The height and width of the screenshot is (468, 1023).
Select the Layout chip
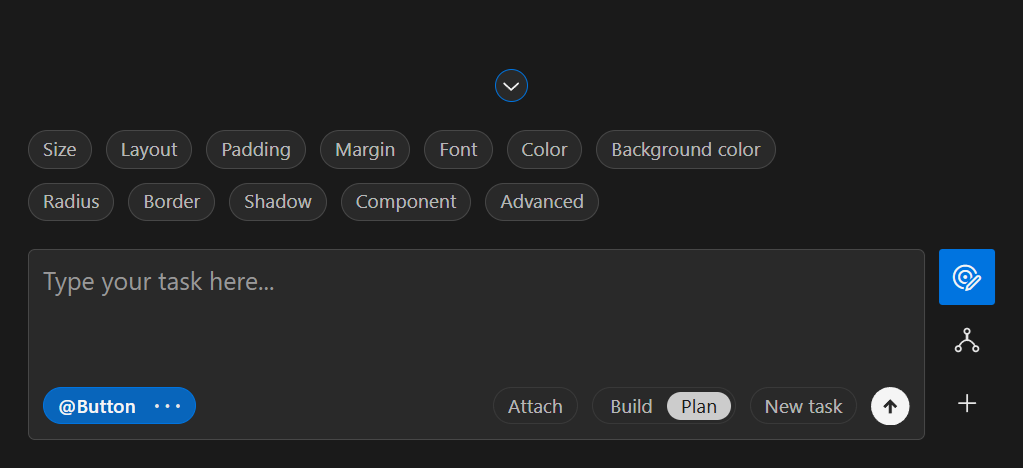(149, 150)
